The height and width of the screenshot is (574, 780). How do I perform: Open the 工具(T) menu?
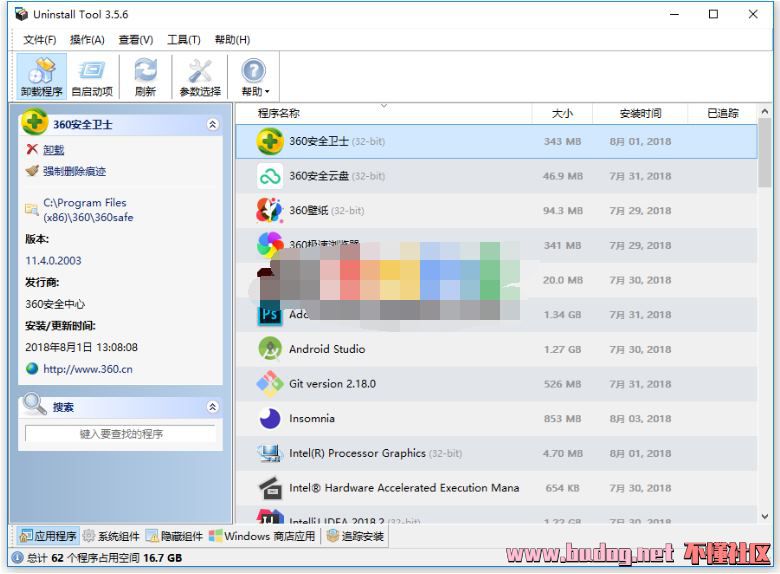(183, 40)
